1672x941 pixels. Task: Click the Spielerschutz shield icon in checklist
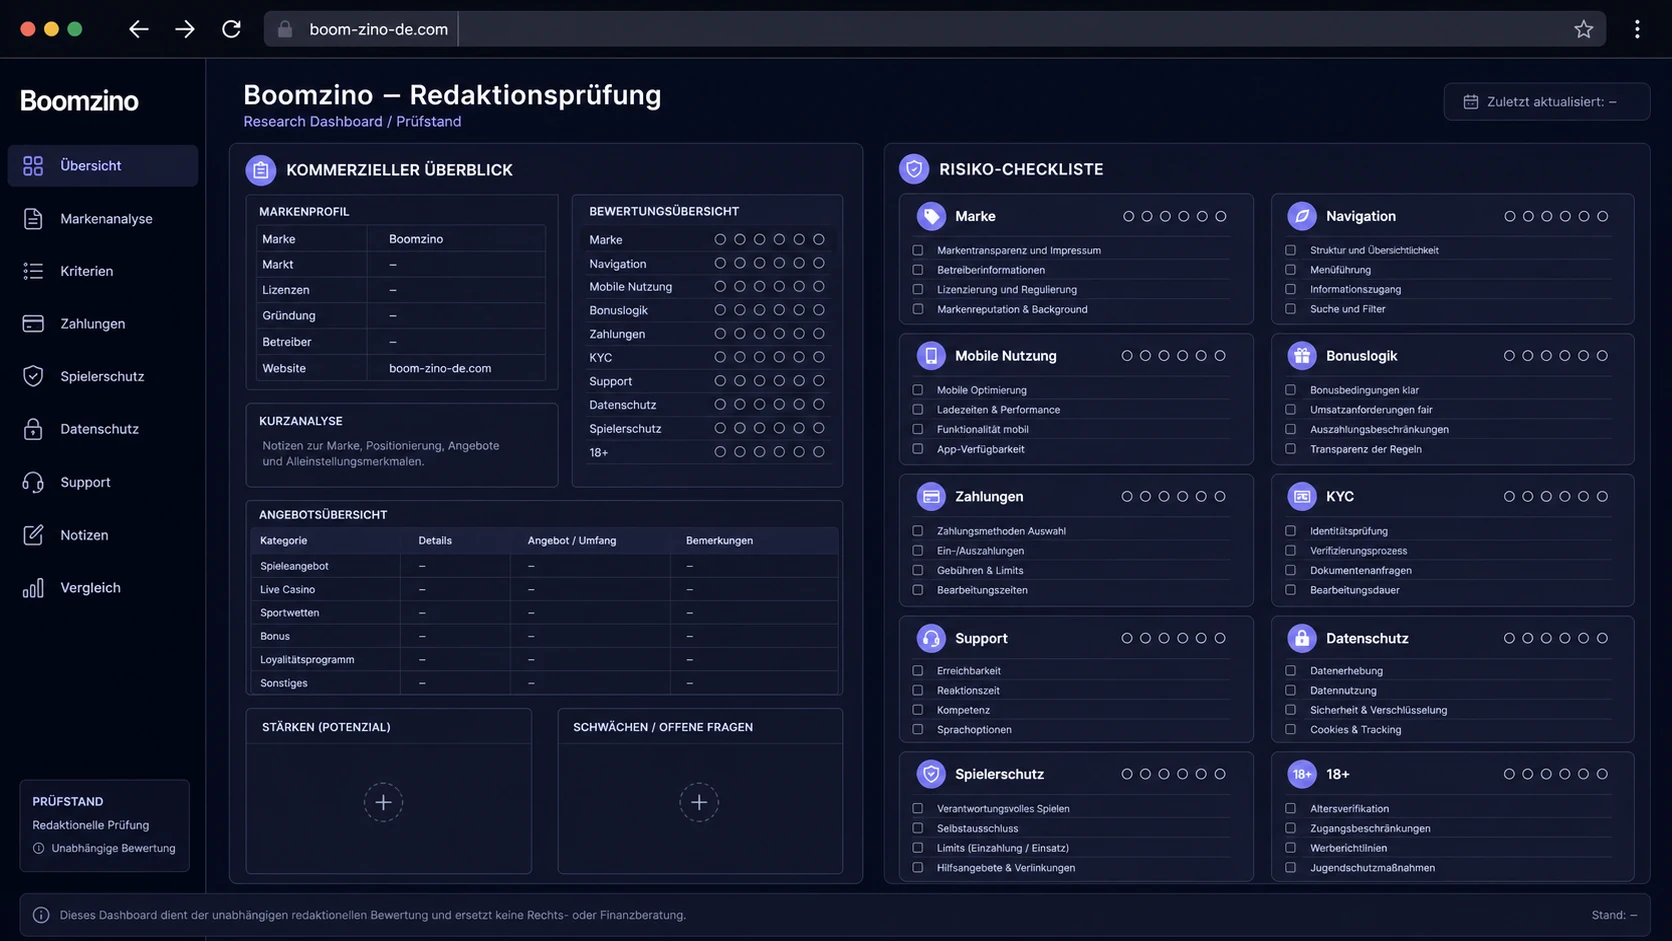931,774
